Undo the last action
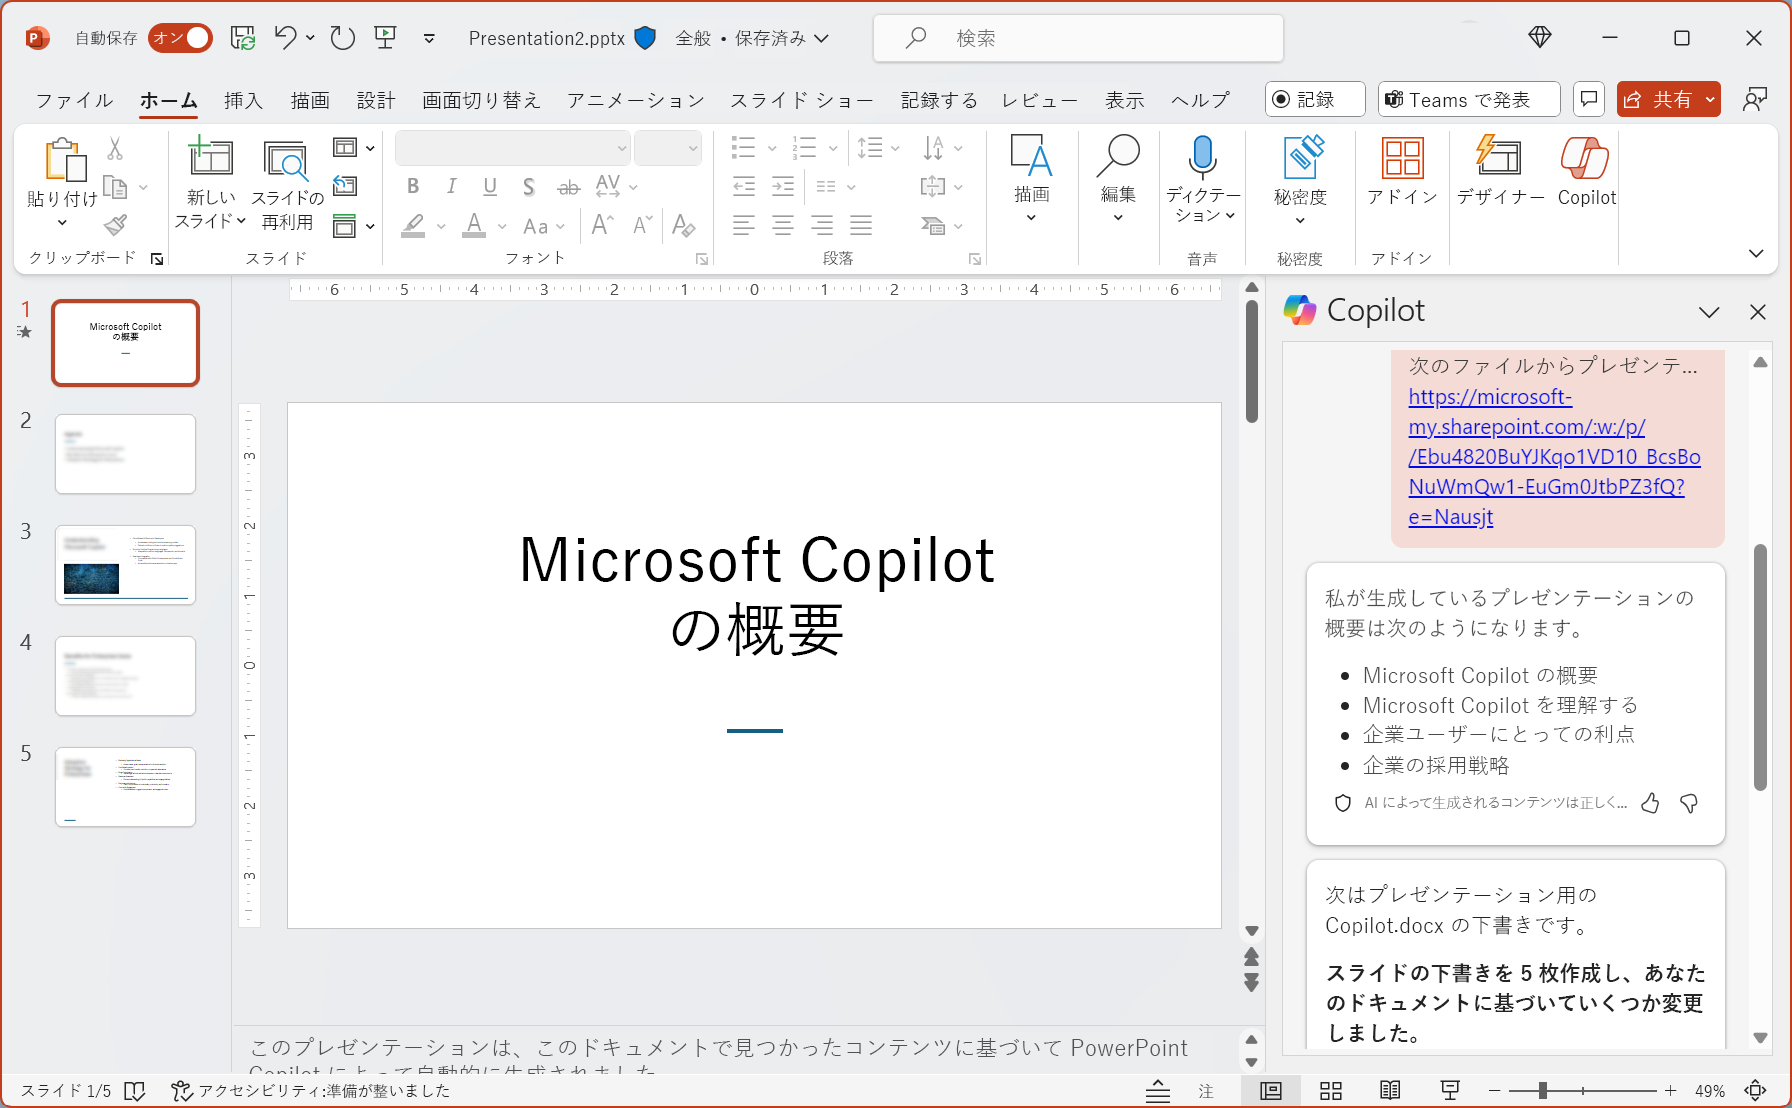The width and height of the screenshot is (1792, 1108). tap(285, 38)
